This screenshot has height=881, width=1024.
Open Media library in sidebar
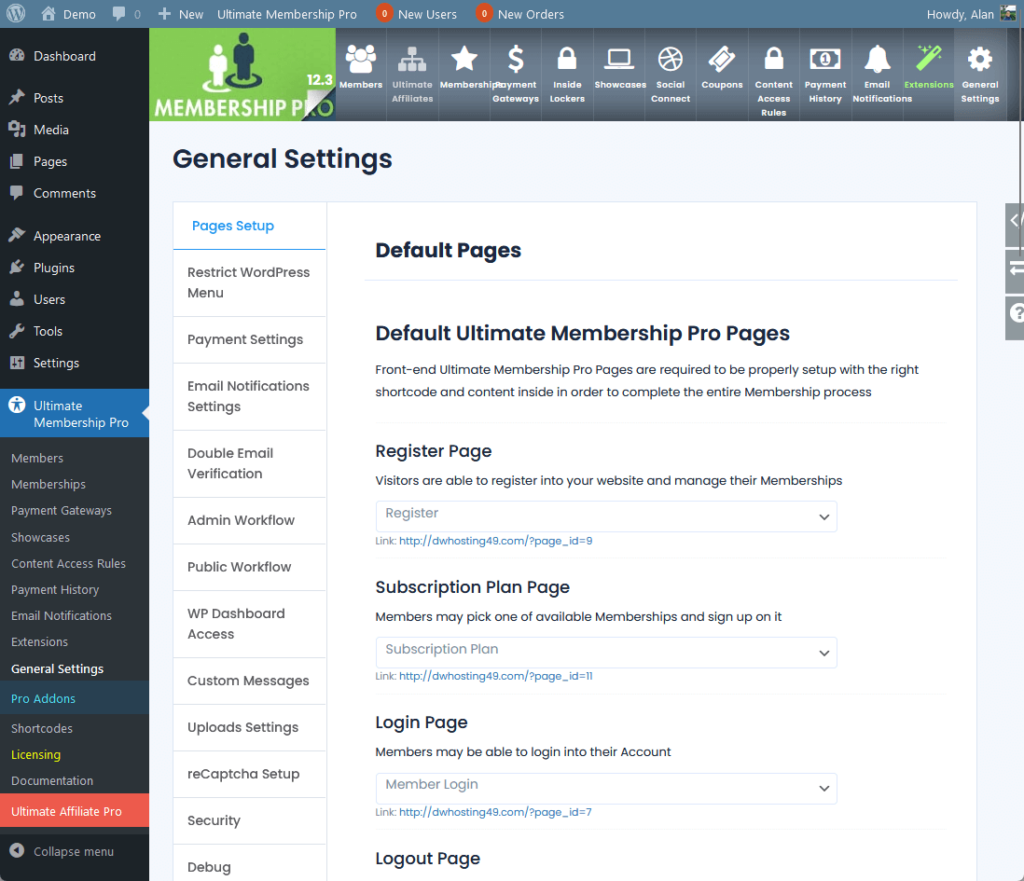51,129
